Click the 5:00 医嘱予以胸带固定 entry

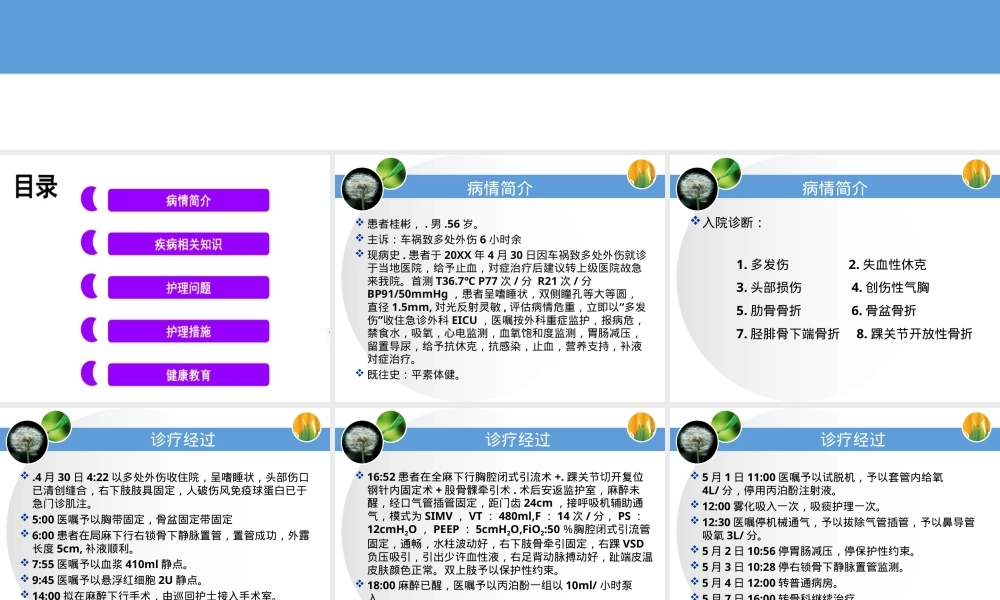coord(132,519)
